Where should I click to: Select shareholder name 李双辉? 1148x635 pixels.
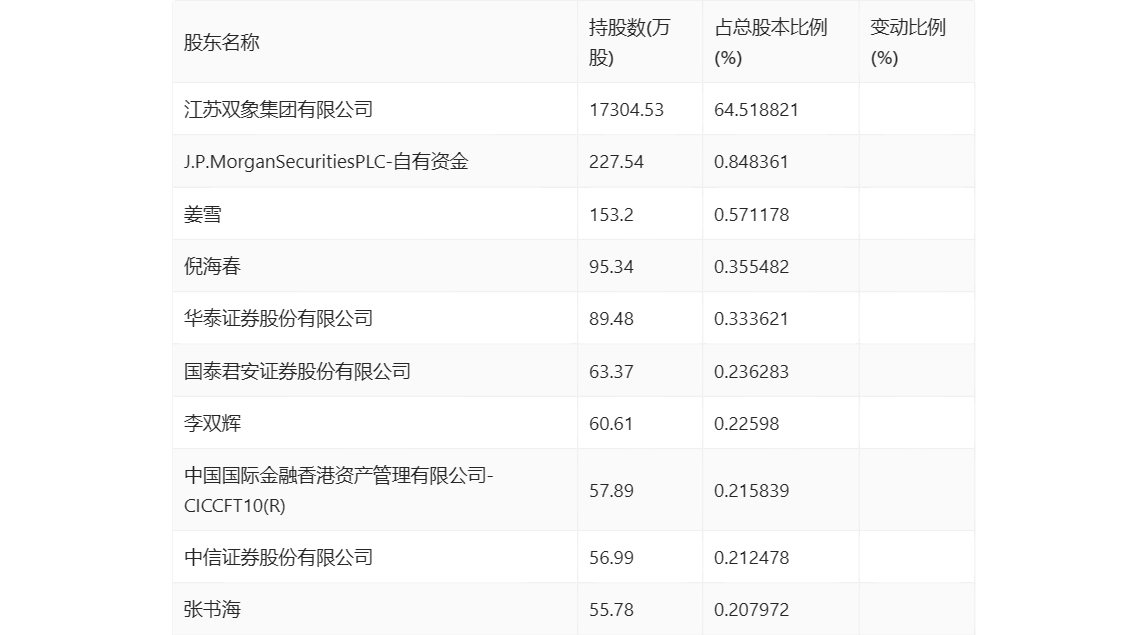pos(212,423)
